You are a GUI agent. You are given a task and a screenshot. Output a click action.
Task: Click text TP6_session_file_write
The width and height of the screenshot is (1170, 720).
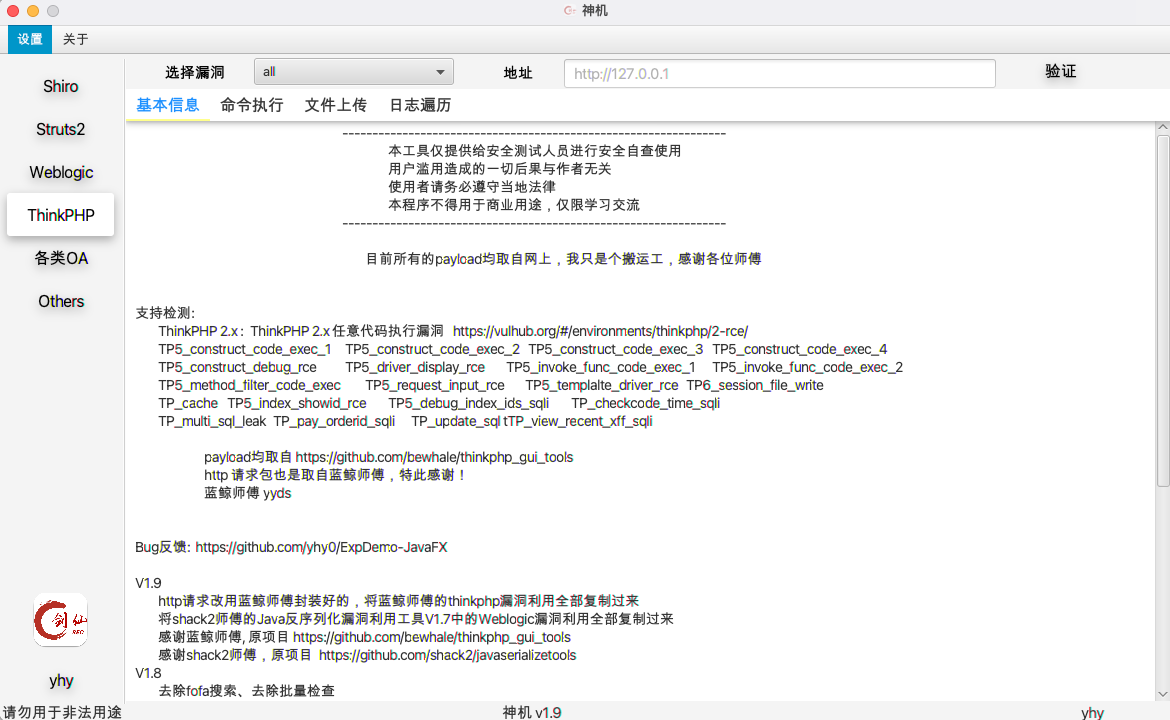coord(755,386)
